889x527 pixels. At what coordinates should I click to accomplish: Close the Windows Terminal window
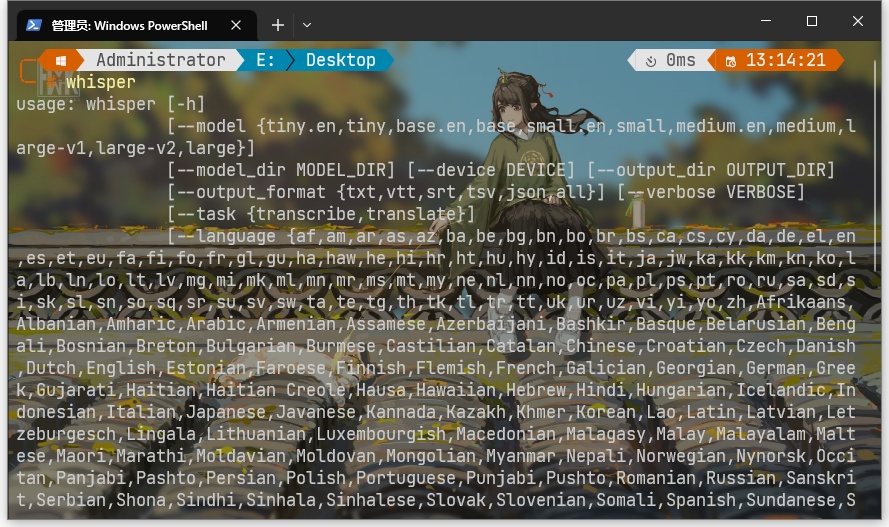[x=858, y=21]
